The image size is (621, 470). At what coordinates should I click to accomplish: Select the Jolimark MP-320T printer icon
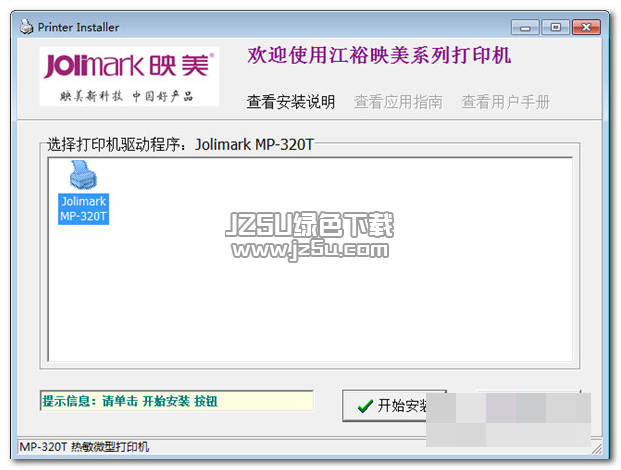pyautogui.click(x=83, y=175)
